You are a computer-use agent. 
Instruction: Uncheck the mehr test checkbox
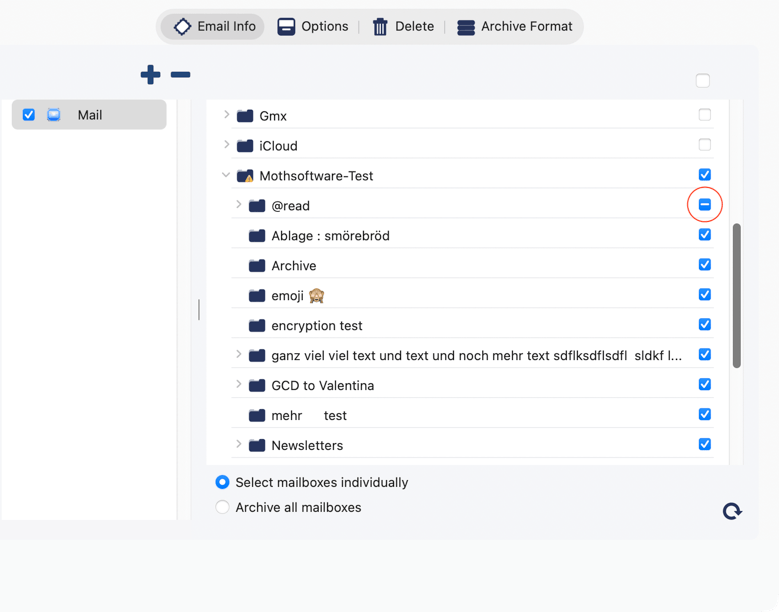pyautogui.click(x=704, y=414)
